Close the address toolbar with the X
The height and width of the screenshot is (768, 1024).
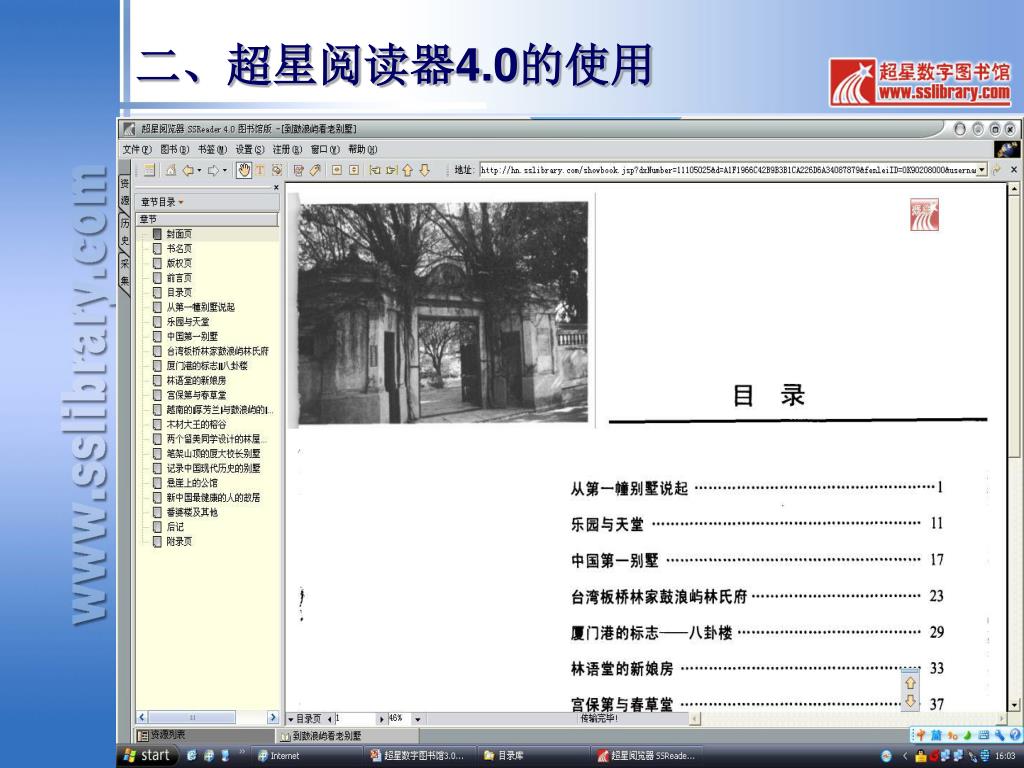[1014, 170]
